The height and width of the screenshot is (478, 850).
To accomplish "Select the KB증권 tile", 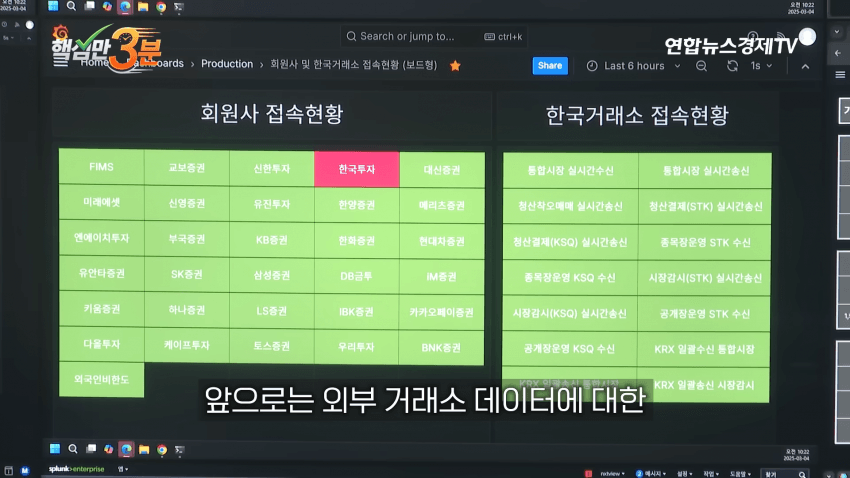I will (x=272, y=240).
